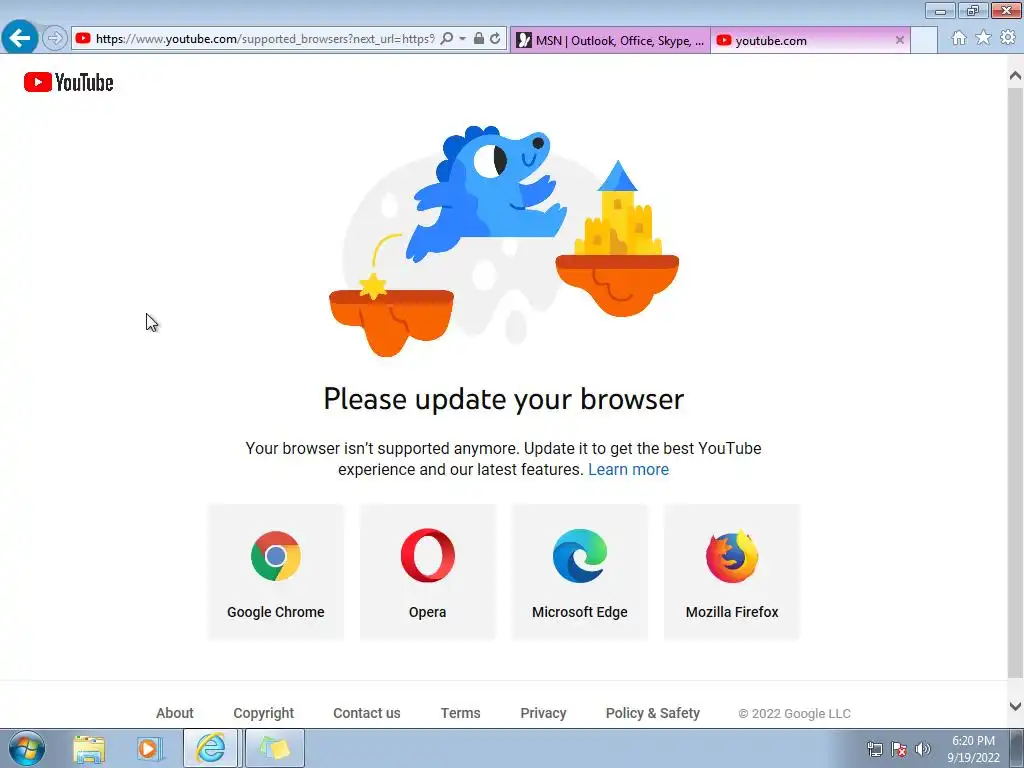This screenshot has height=768, width=1024.
Task: Click the Microsoft Edge icon
Action: pos(580,556)
